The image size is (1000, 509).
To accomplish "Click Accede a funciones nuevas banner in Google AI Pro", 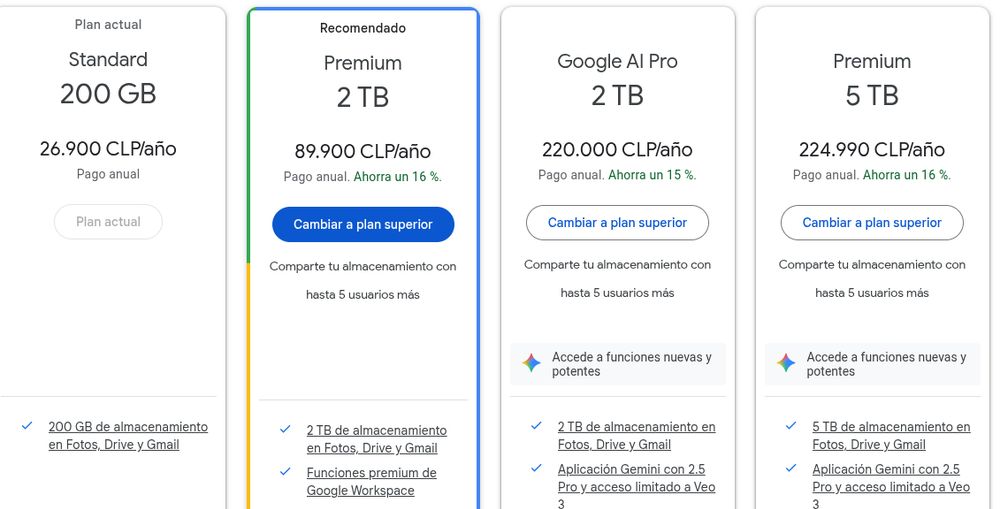I will 631,364.
